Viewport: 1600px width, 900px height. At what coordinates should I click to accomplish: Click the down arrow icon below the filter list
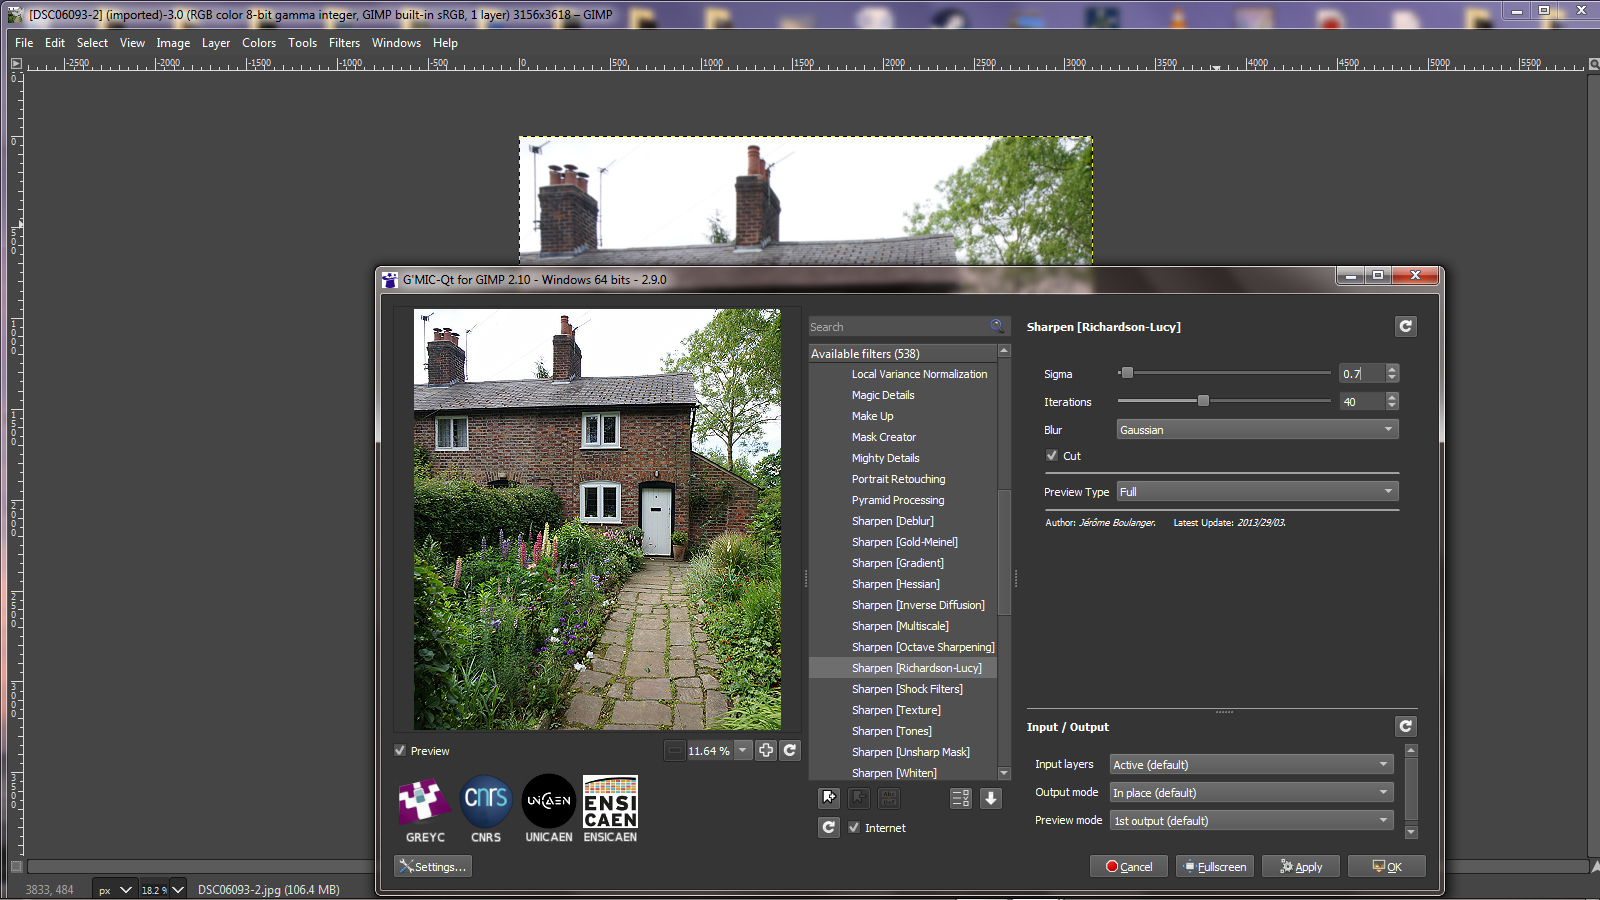click(991, 797)
